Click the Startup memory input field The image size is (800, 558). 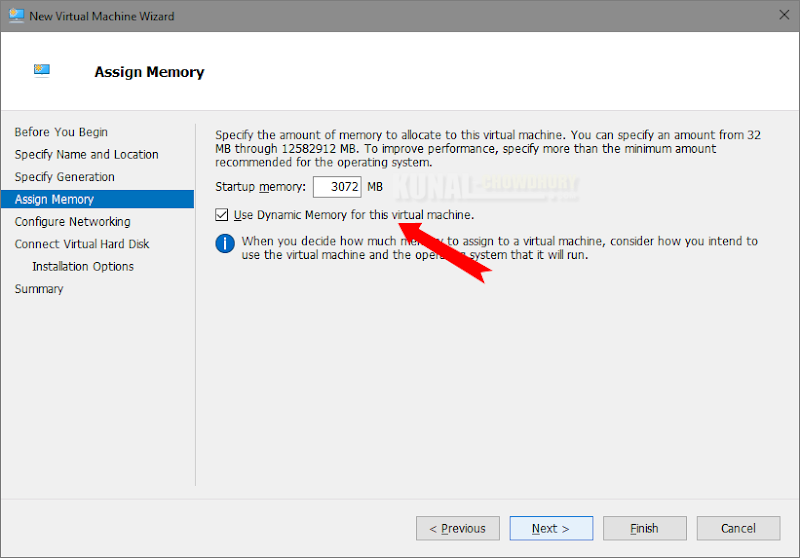pyautogui.click(x=337, y=187)
